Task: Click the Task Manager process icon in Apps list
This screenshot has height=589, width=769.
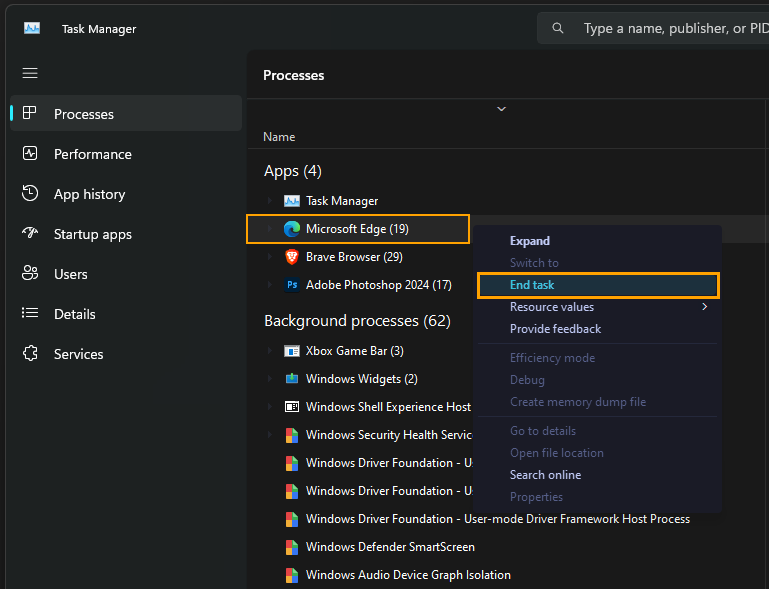Action: click(292, 201)
